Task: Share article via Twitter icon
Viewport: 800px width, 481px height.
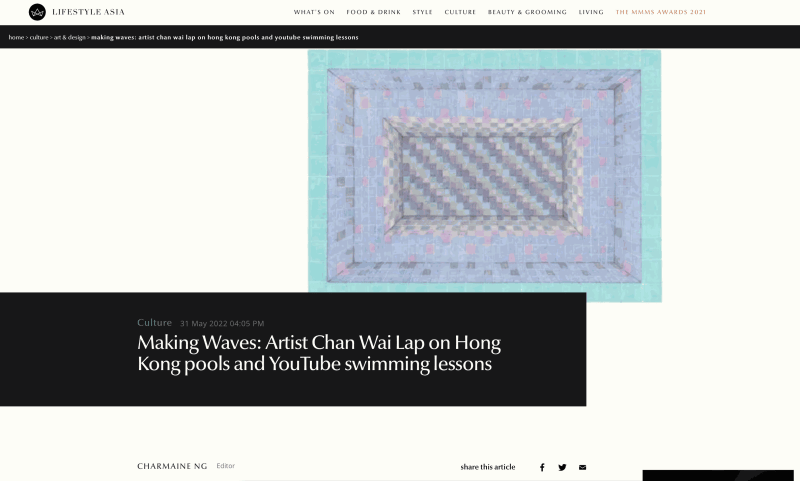Action: point(562,467)
